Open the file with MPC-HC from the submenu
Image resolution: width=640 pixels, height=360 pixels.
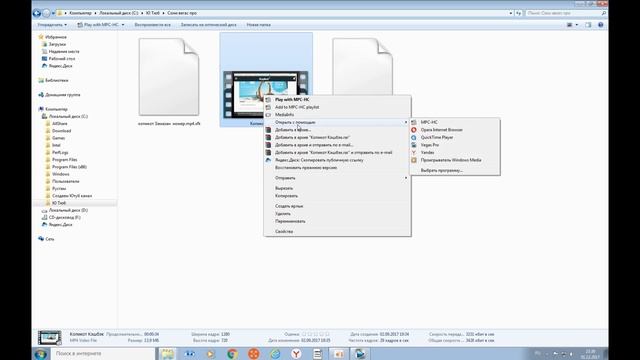pyautogui.click(x=429, y=122)
